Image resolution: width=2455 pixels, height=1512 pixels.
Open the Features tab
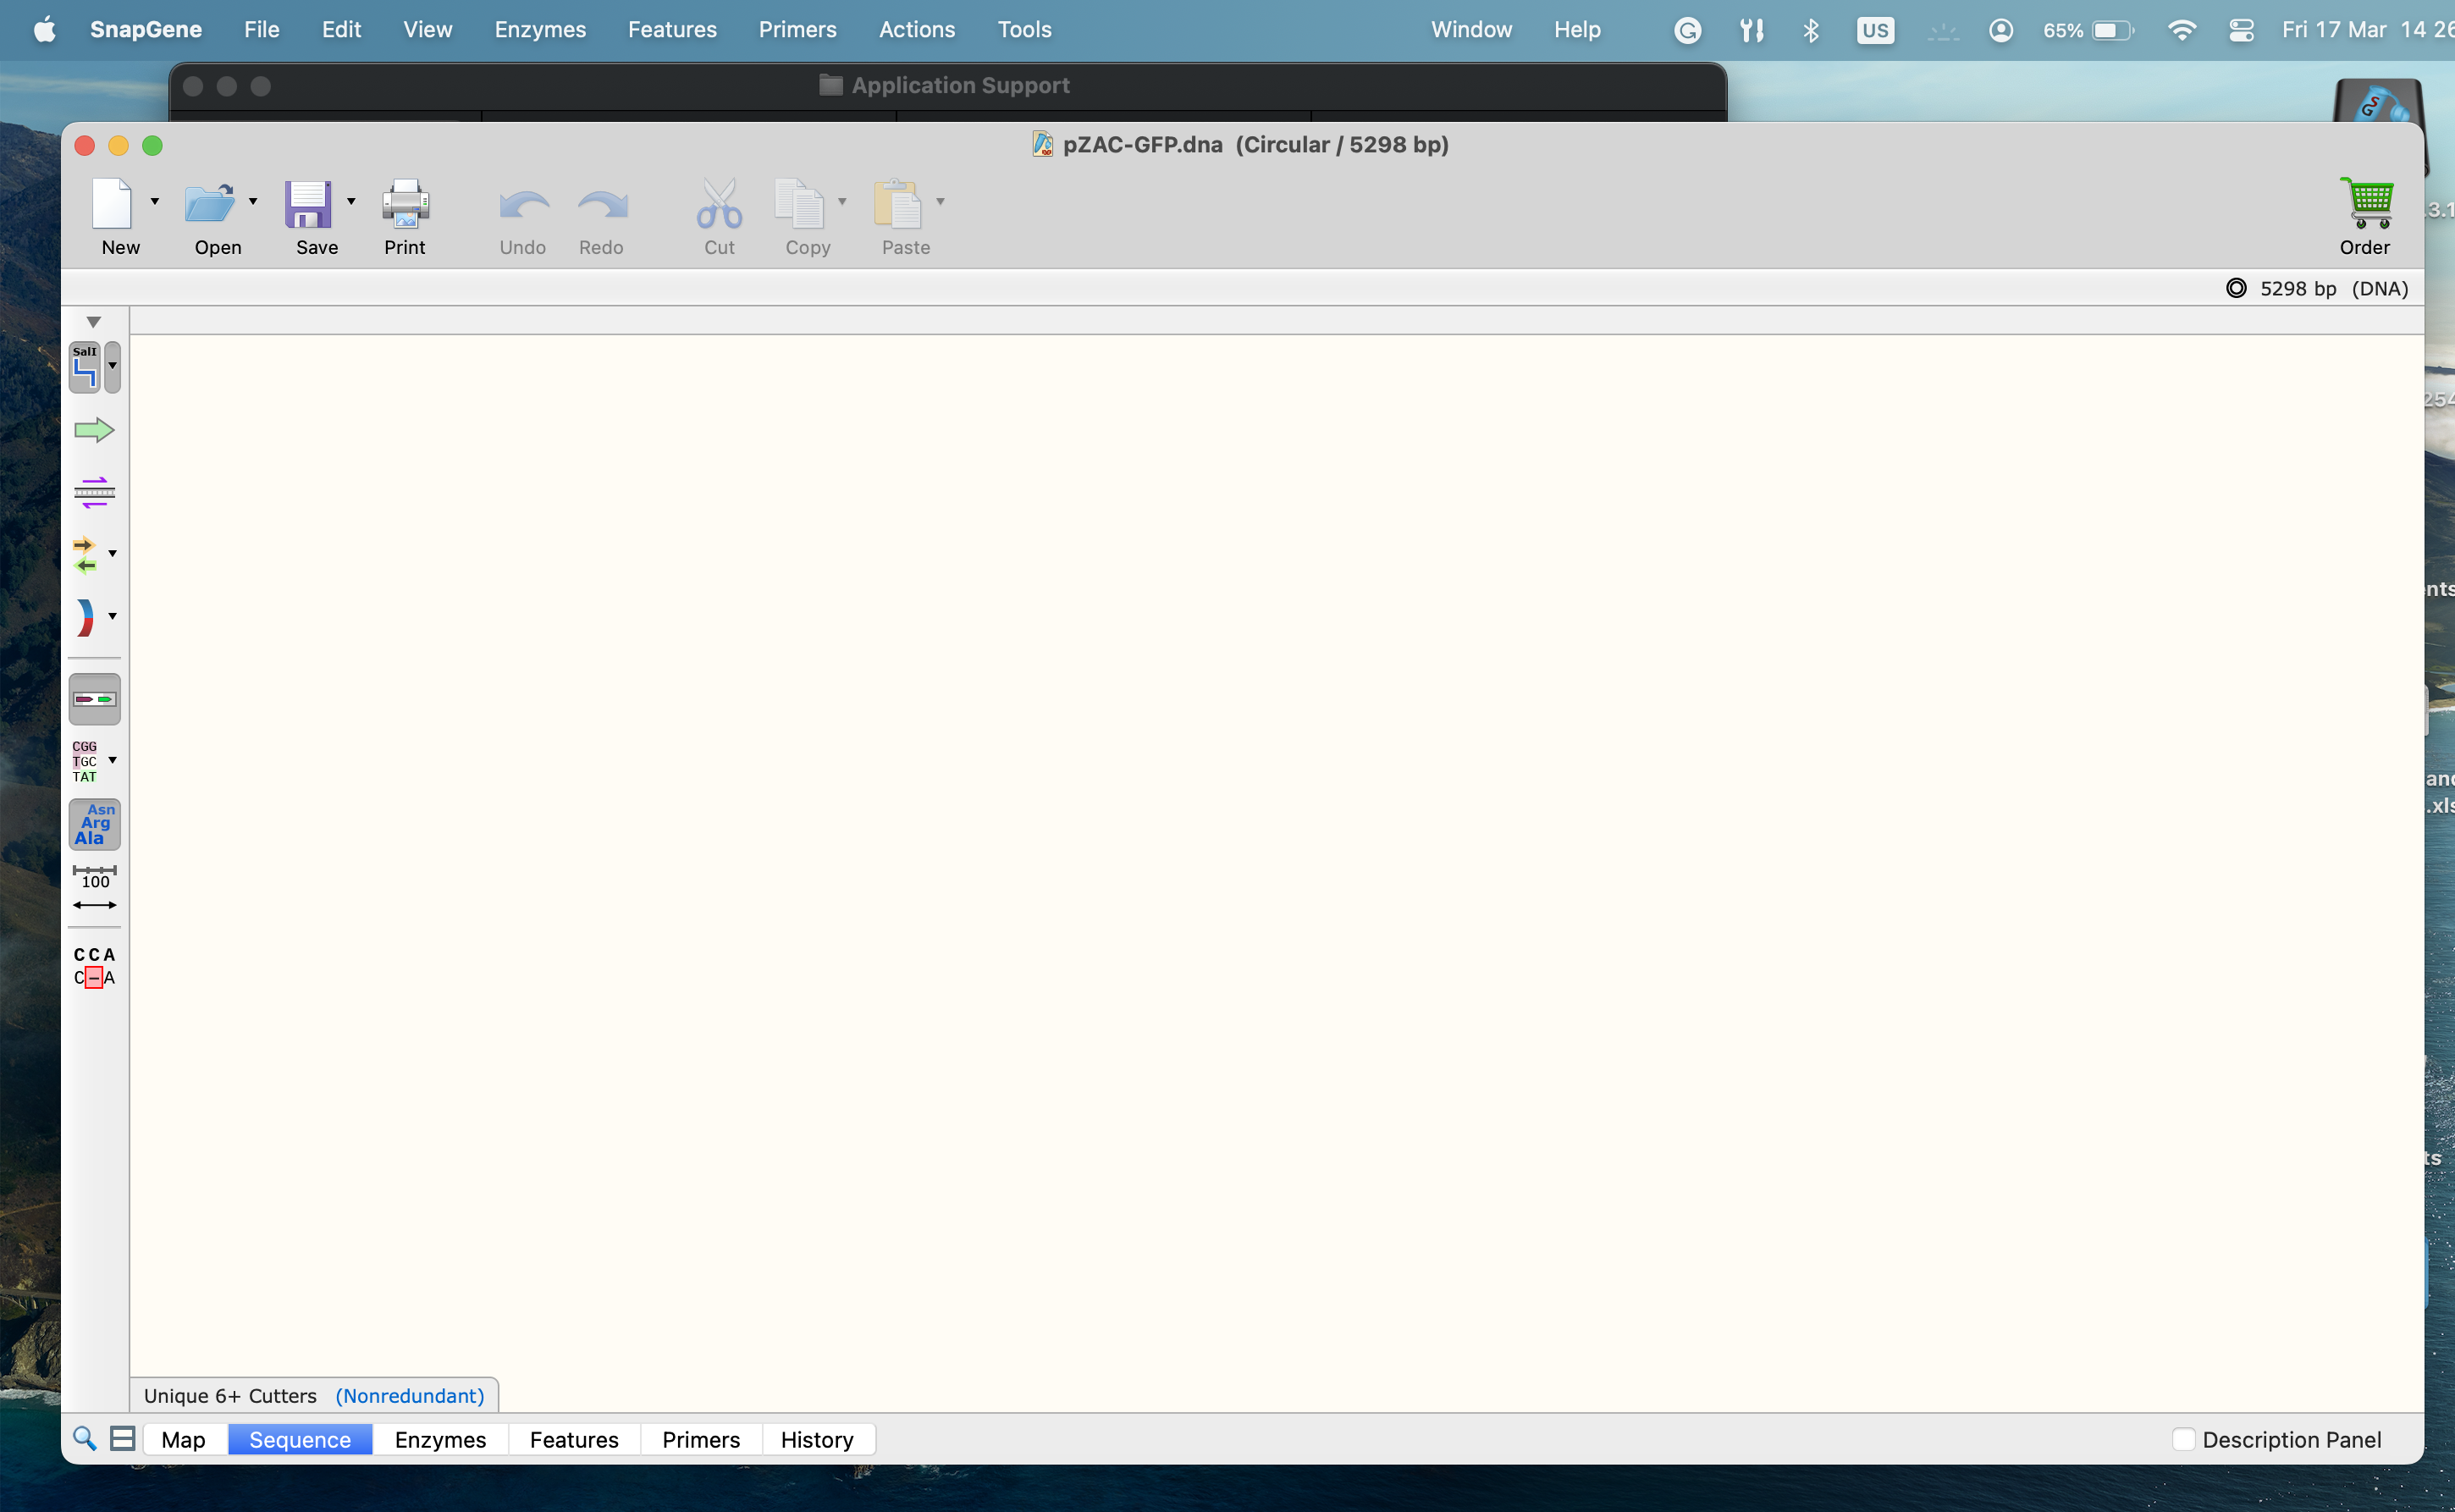click(x=574, y=1439)
